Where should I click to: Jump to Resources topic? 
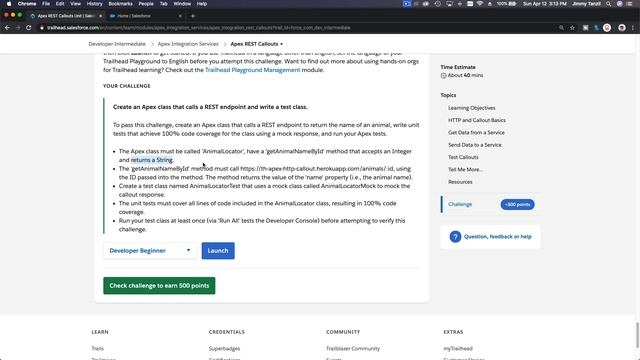tap(460, 182)
